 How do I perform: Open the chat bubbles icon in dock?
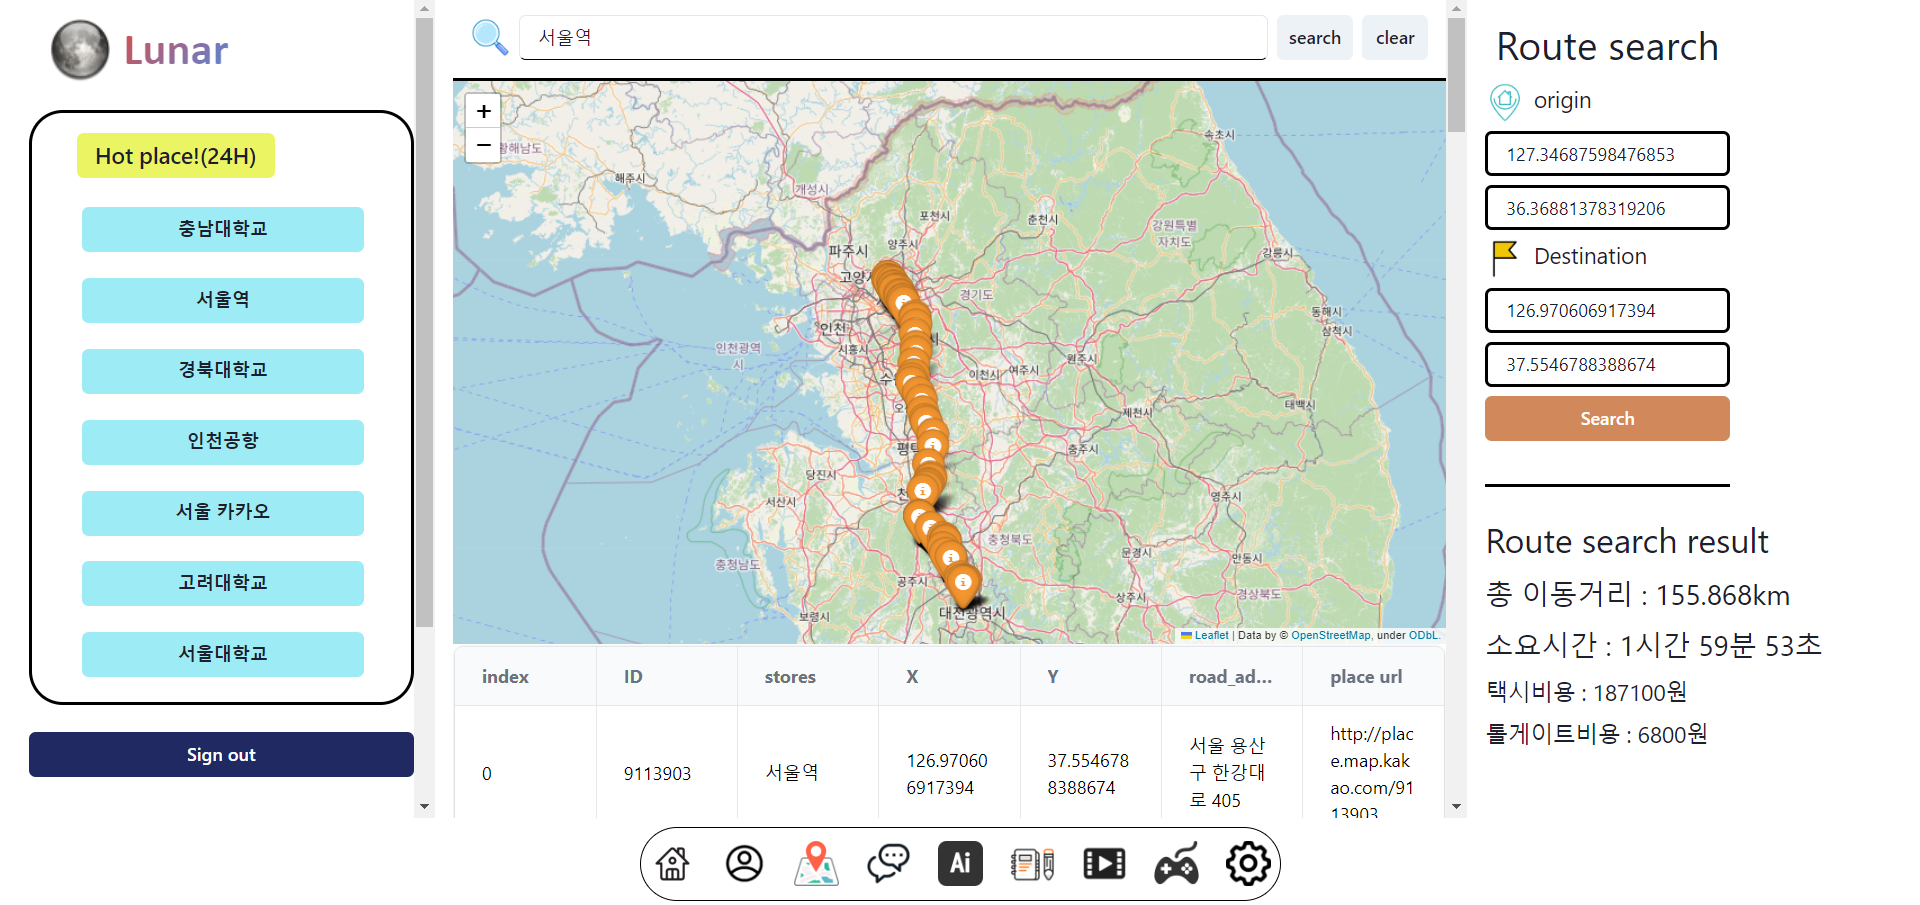(x=888, y=863)
